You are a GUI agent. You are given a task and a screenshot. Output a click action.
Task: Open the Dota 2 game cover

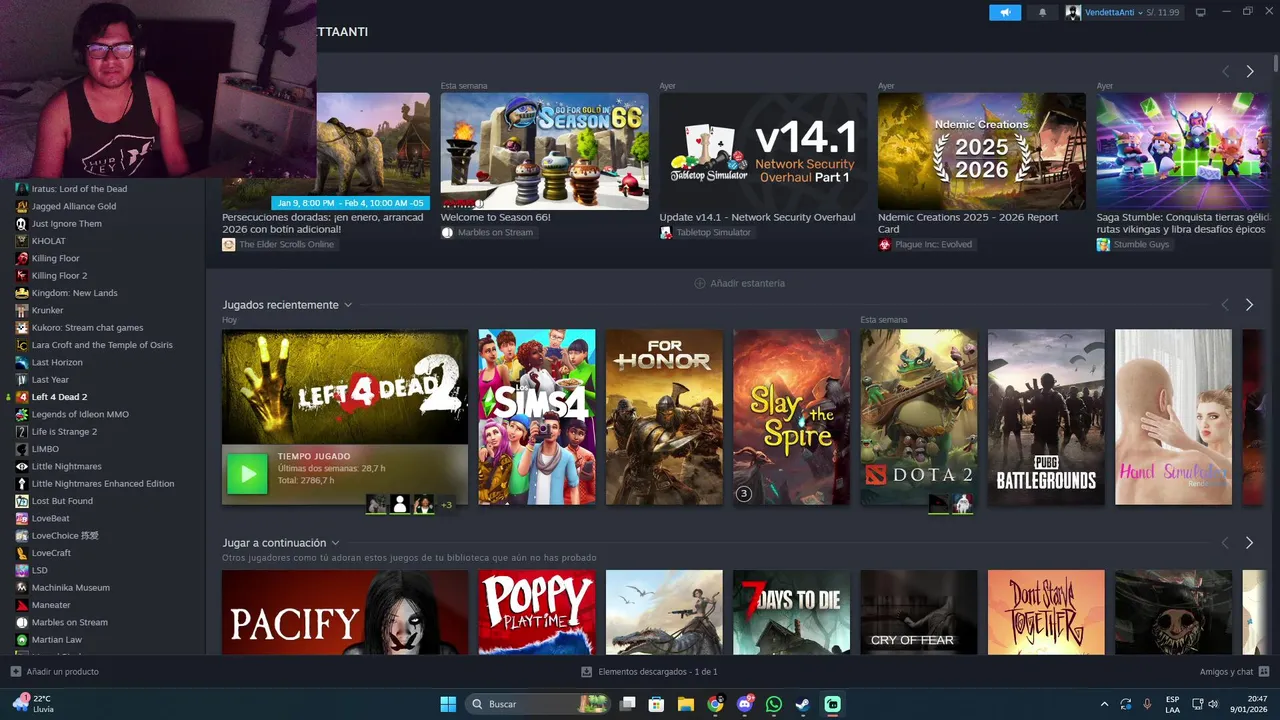click(919, 417)
